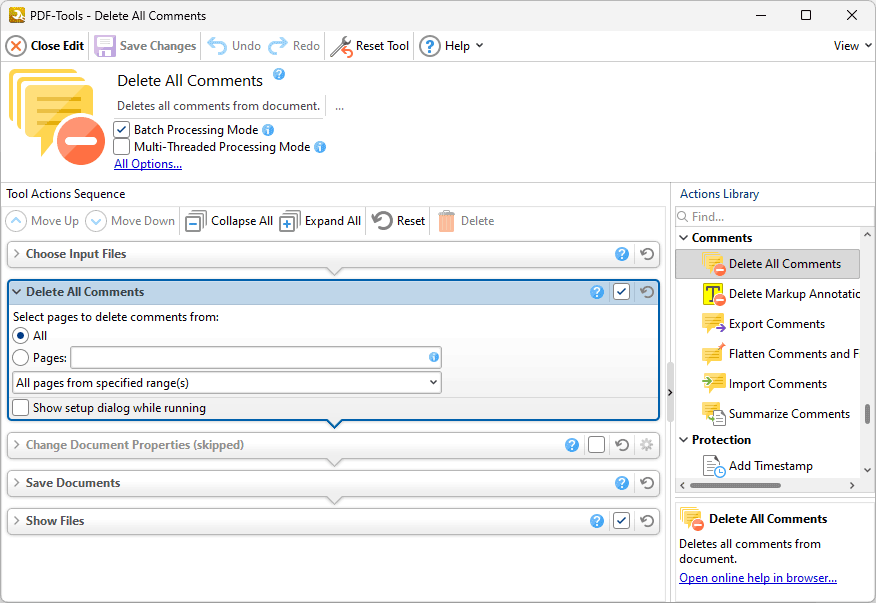Select Delete All Comments in Actions Library
876x603 pixels.
point(768,264)
